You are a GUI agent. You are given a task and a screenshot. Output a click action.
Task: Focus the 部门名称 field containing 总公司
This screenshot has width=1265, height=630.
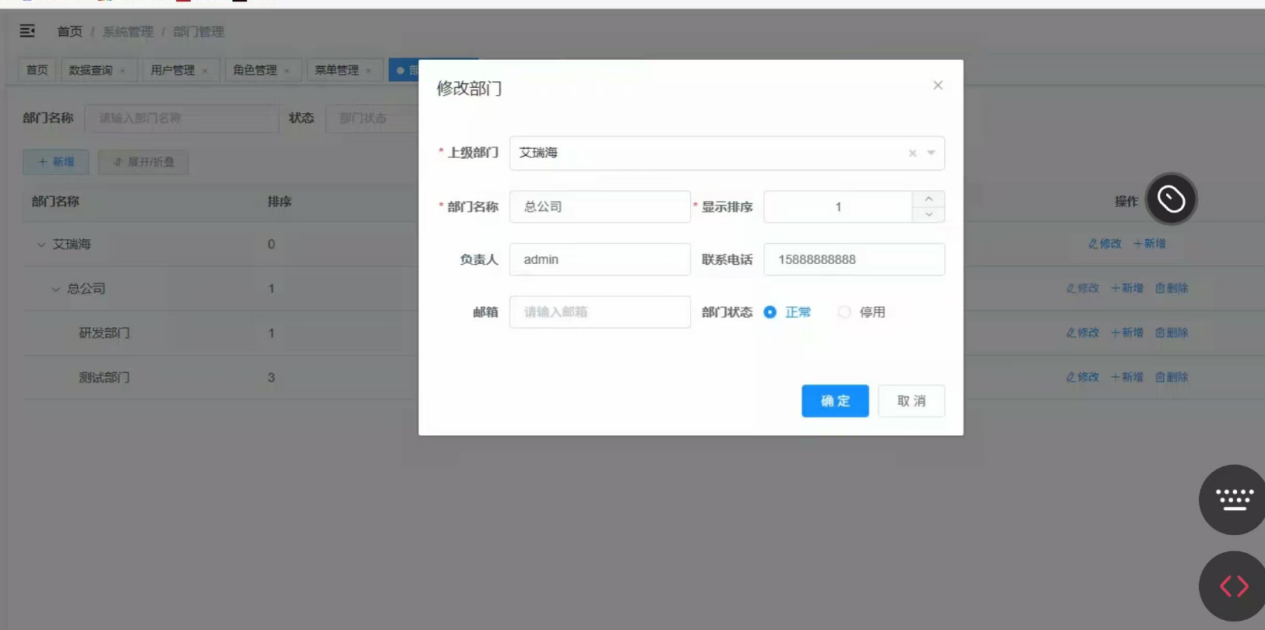(x=600, y=207)
